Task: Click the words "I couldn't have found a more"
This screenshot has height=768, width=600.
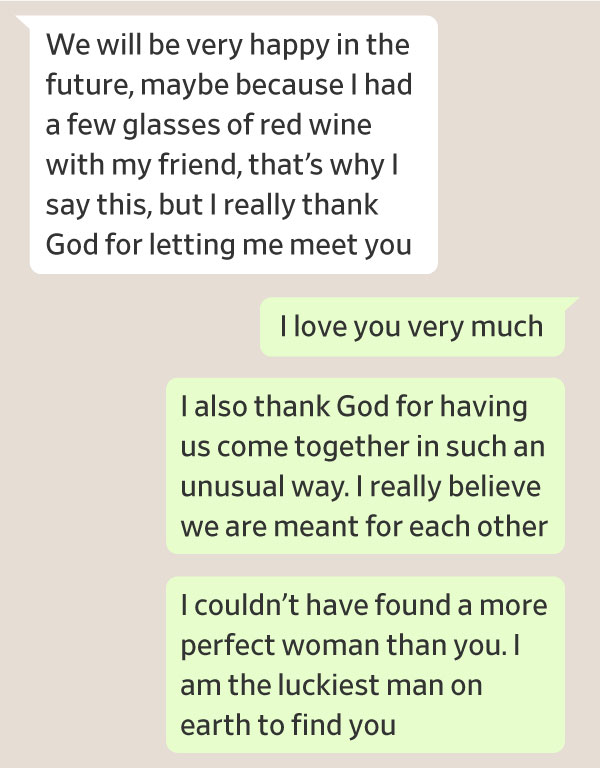Action: [x=364, y=606]
